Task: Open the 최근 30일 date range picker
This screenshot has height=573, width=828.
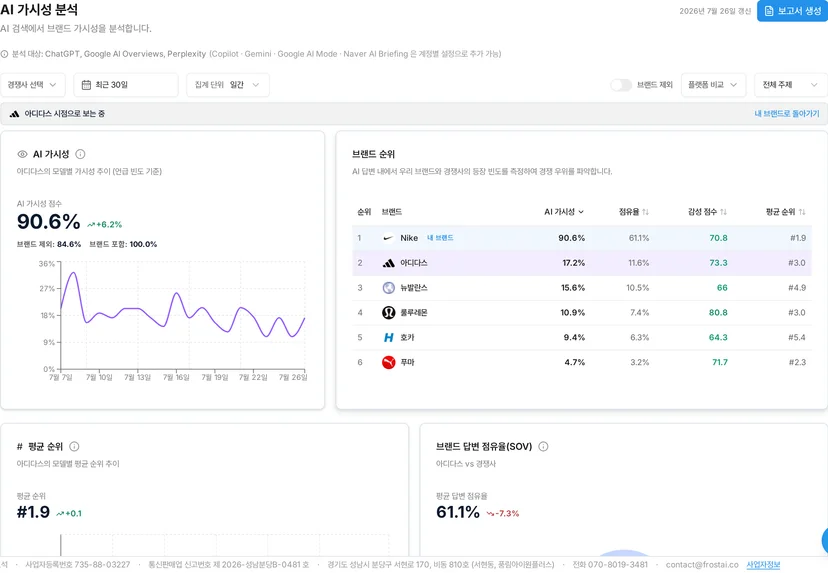Action: [126, 85]
